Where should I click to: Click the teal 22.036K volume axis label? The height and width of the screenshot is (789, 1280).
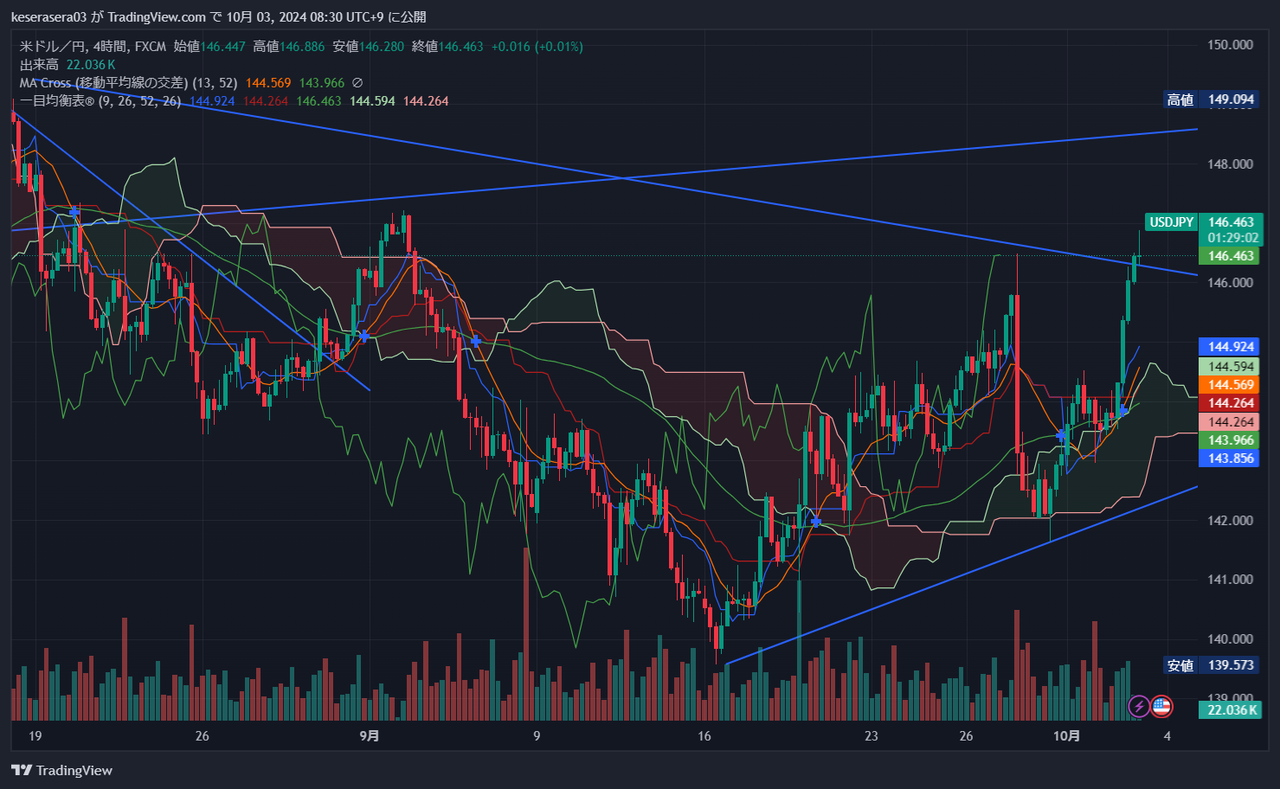coord(1231,708)
